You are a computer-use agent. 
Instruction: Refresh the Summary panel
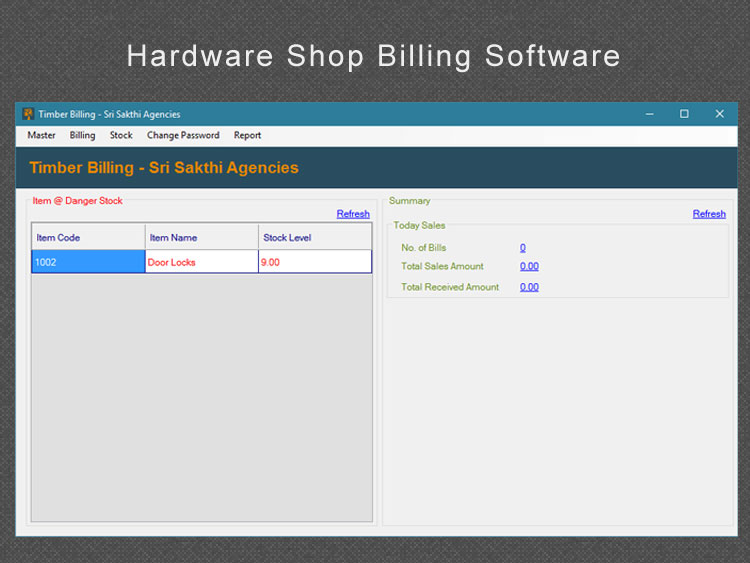point(709,214)
